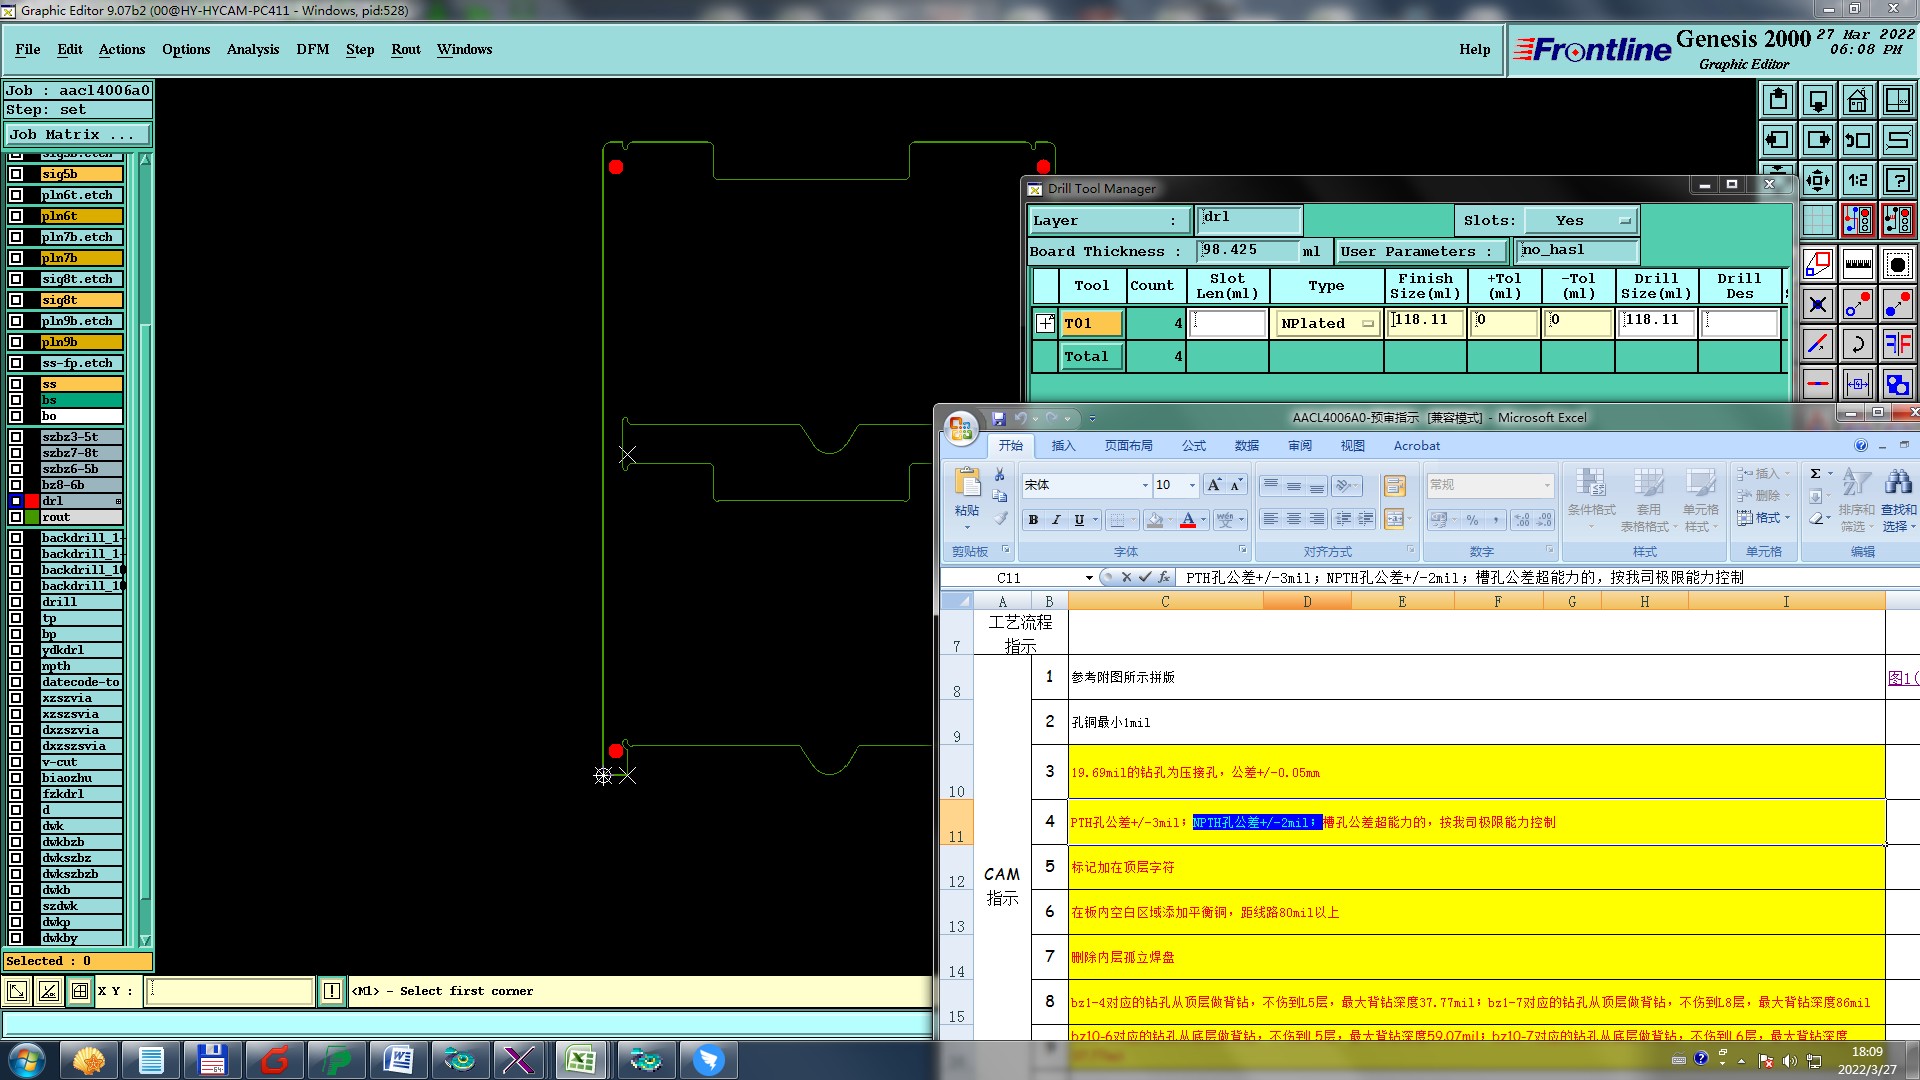Click the undo view arrow icon

point(1857,141)
